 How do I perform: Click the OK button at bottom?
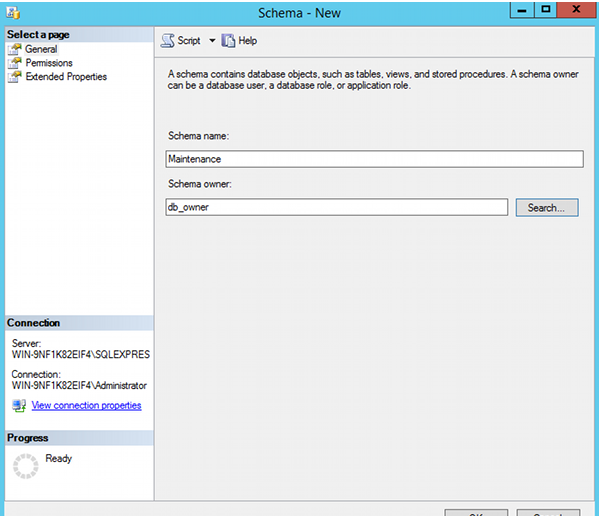[x=476, y=513]
